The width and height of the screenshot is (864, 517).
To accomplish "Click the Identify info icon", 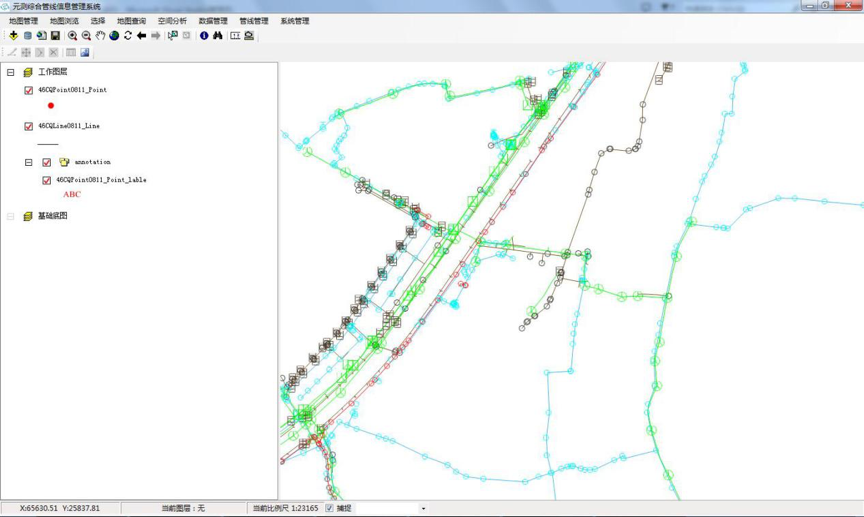I will tap(204, 36).
